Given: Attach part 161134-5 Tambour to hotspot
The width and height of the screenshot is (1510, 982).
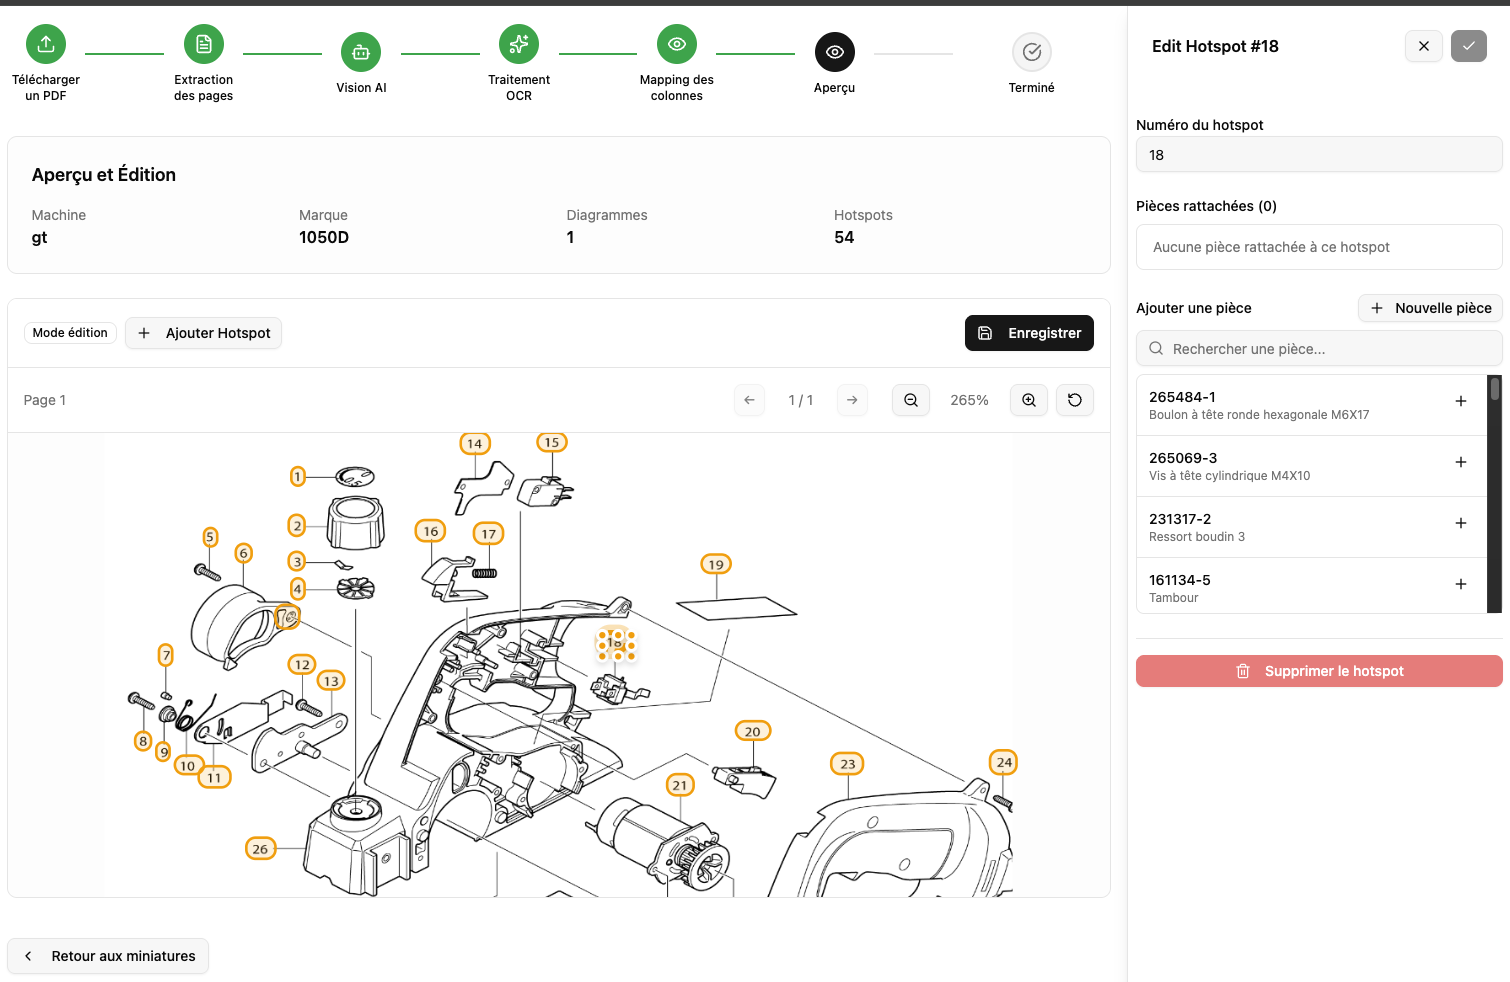Looking at the screenshot, I should (x=1460, y=584).
